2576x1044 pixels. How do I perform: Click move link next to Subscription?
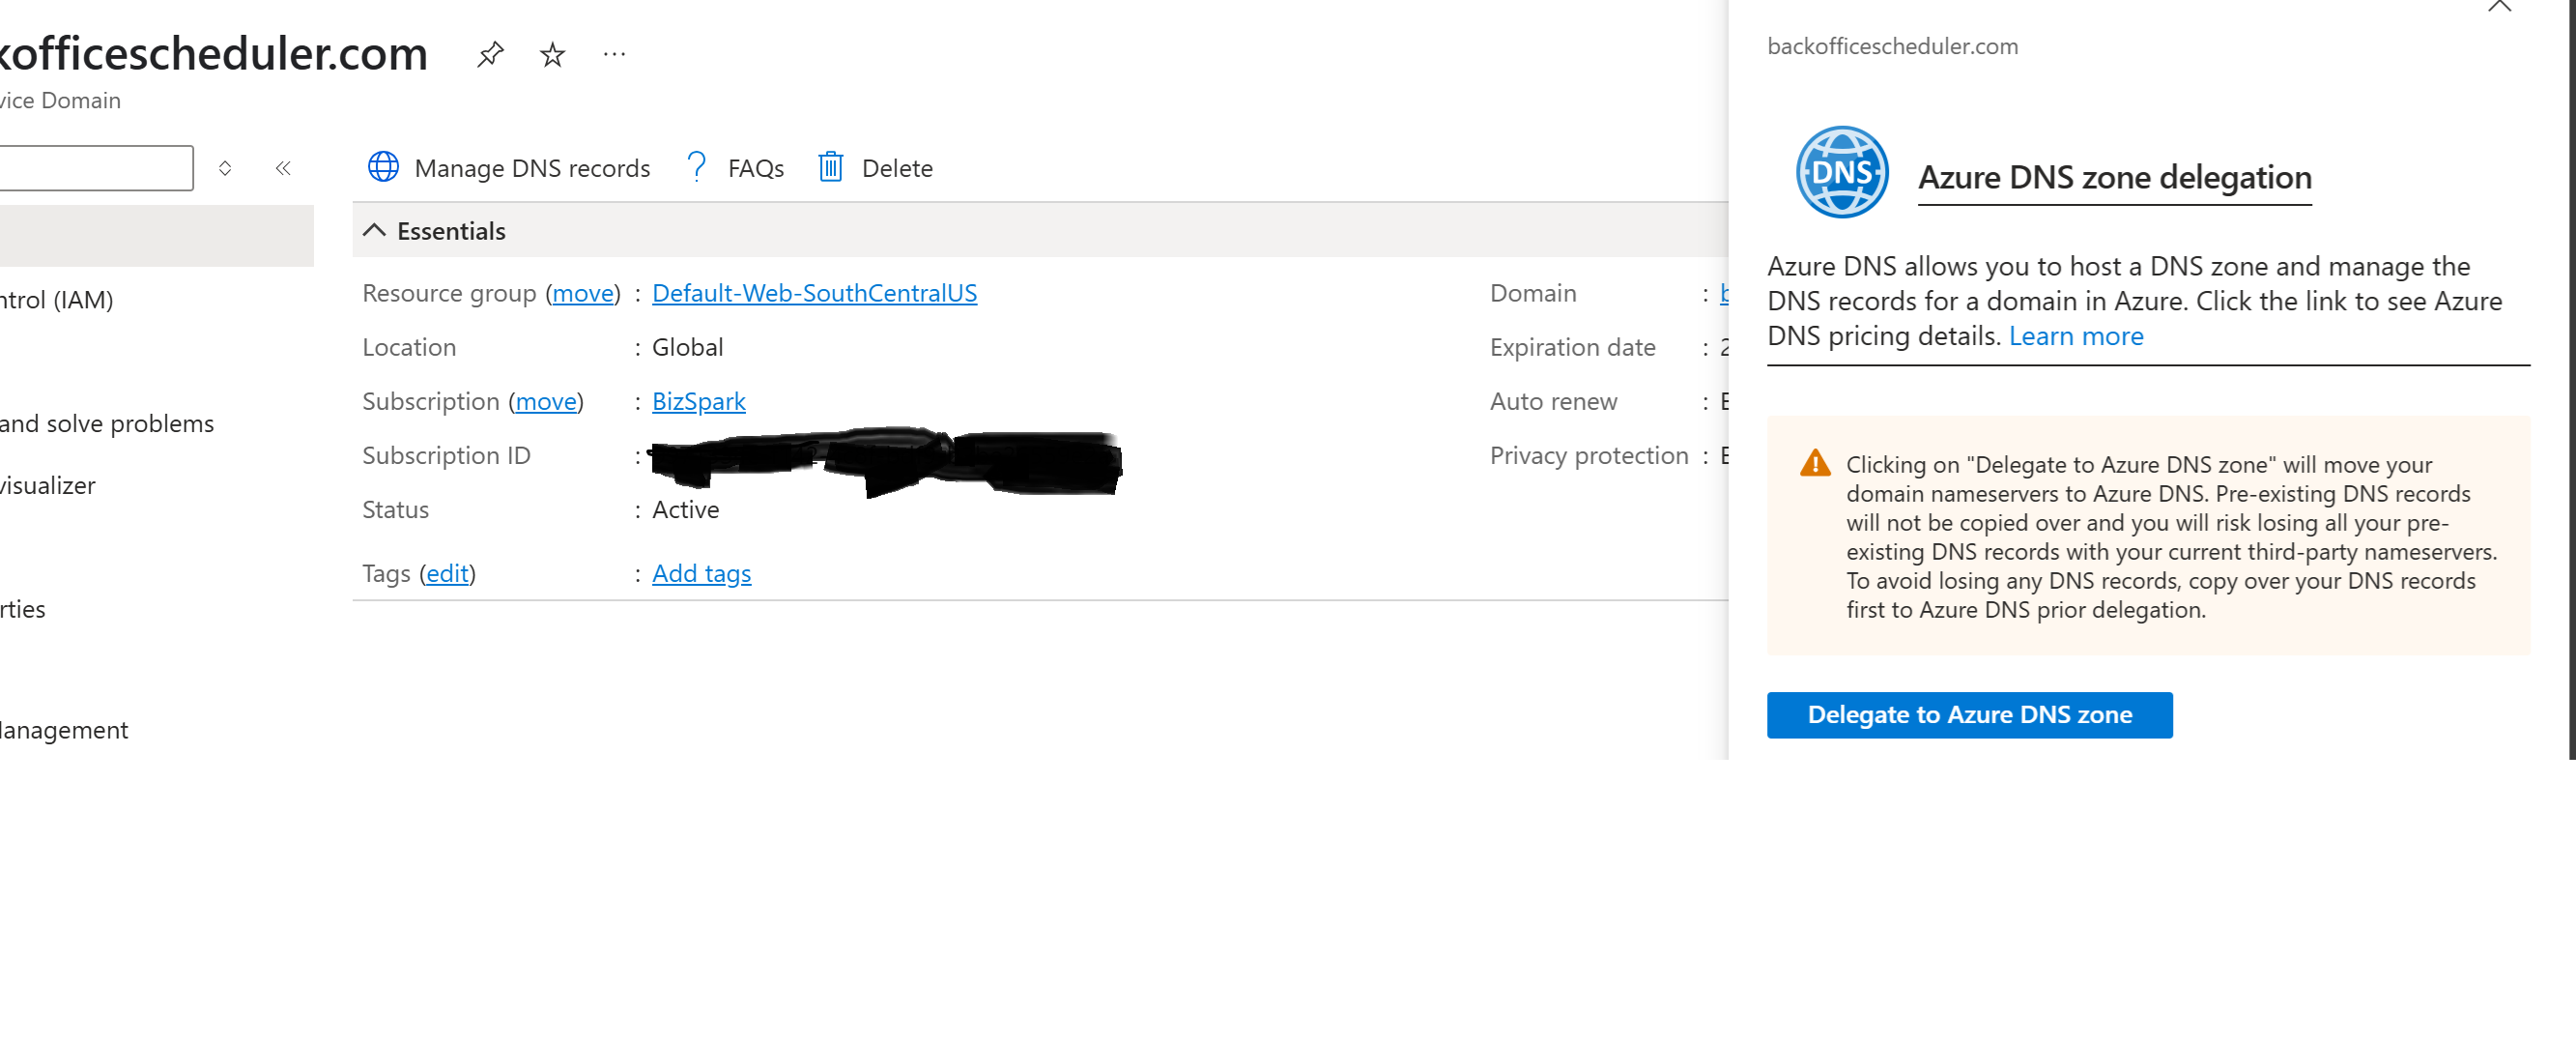click(x=546, y=401)
